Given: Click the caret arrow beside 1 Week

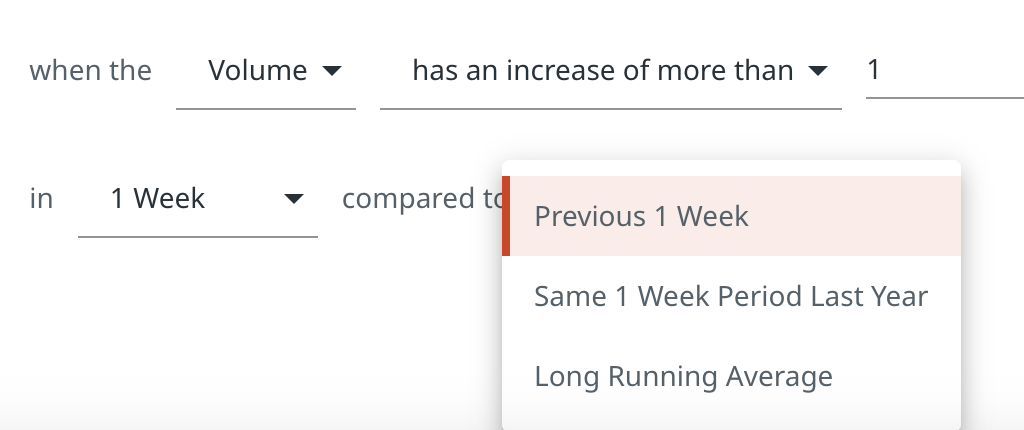Looking at the screenshot, I should 293,200.
